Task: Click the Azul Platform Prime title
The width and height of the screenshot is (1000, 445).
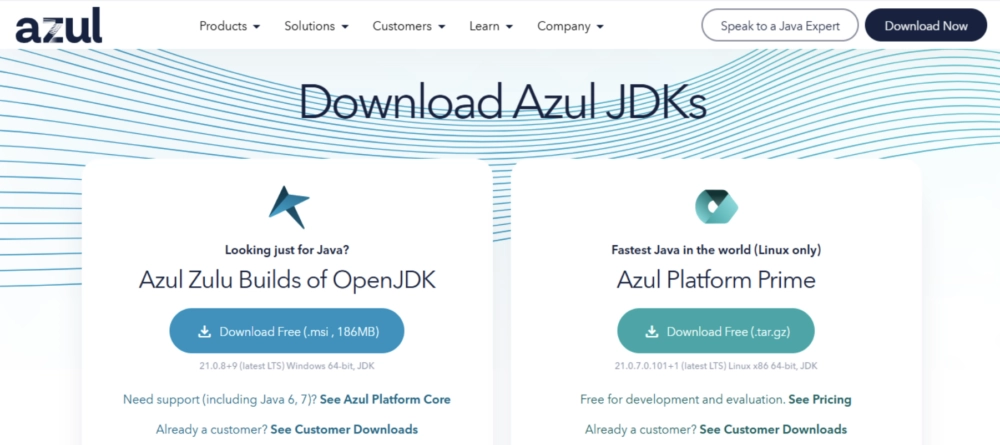Action: (716, 281)
